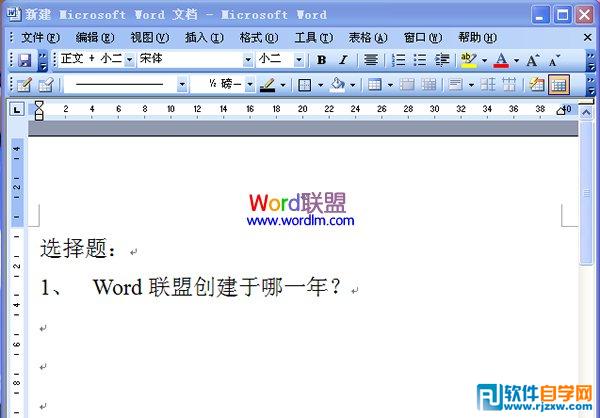Expand Tables and Borders toolbar options

(591, 85)
